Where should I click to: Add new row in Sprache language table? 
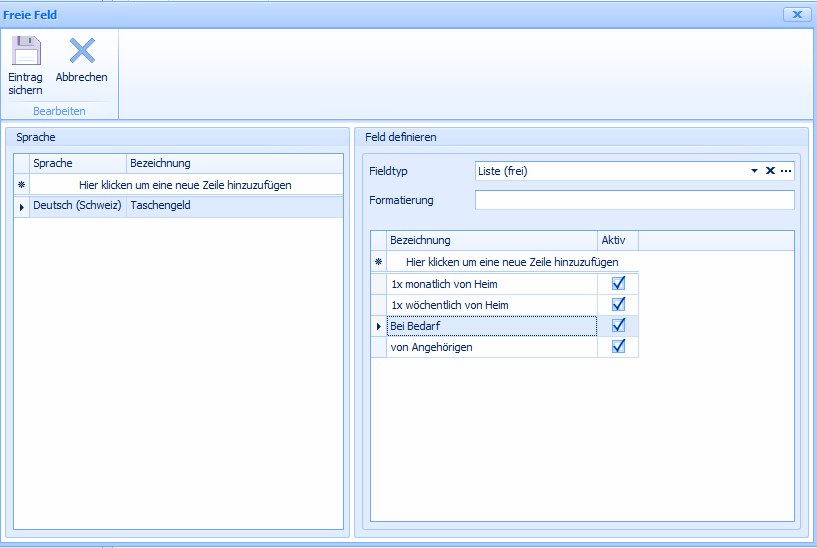click(185, 185)
